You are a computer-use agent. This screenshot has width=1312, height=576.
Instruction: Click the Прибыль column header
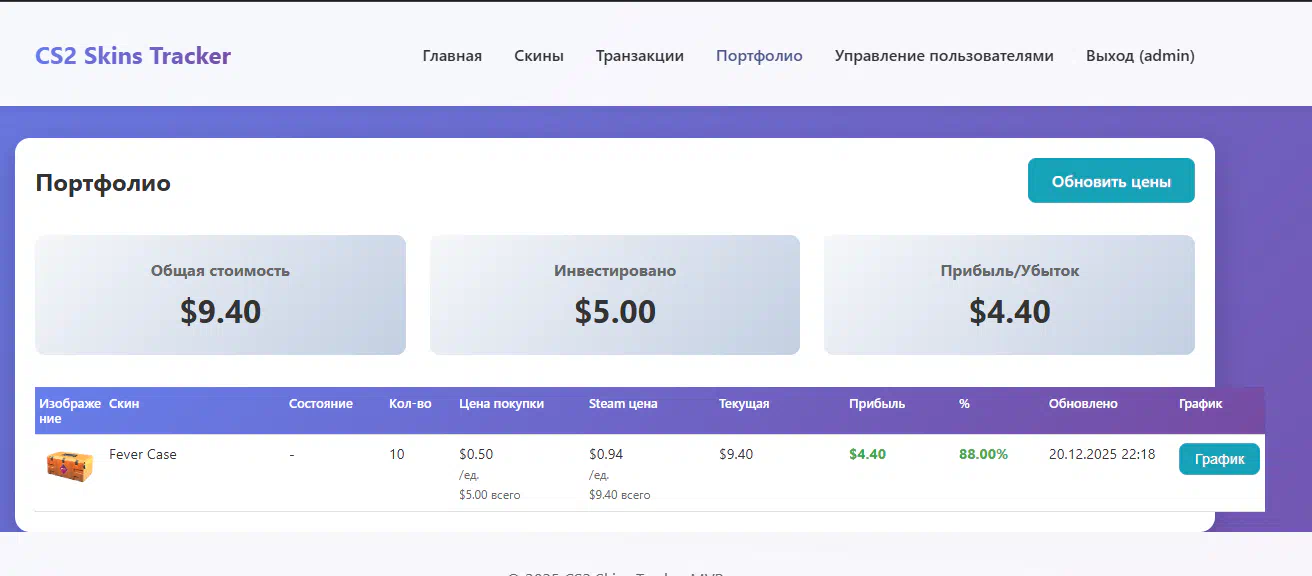pyautogui.click(x=877, y=404)
